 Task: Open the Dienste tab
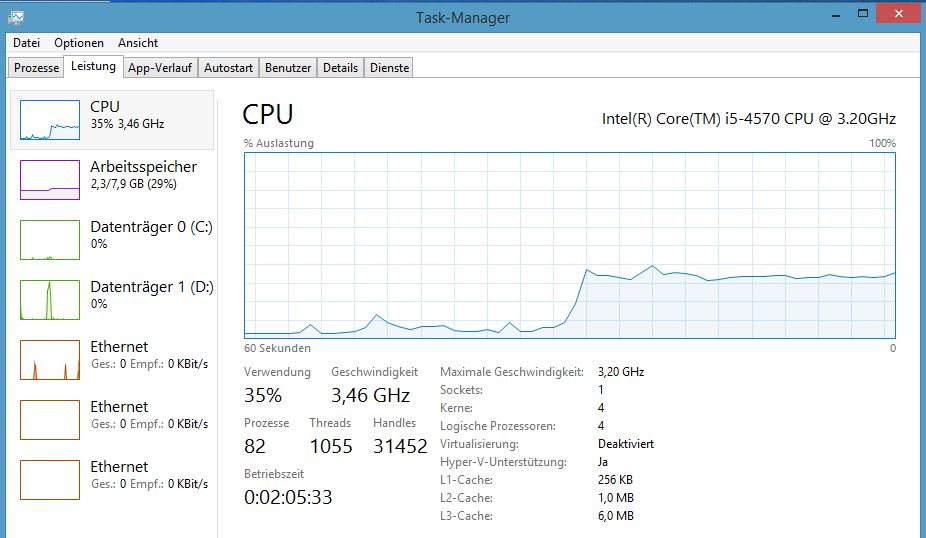[389, 68]
